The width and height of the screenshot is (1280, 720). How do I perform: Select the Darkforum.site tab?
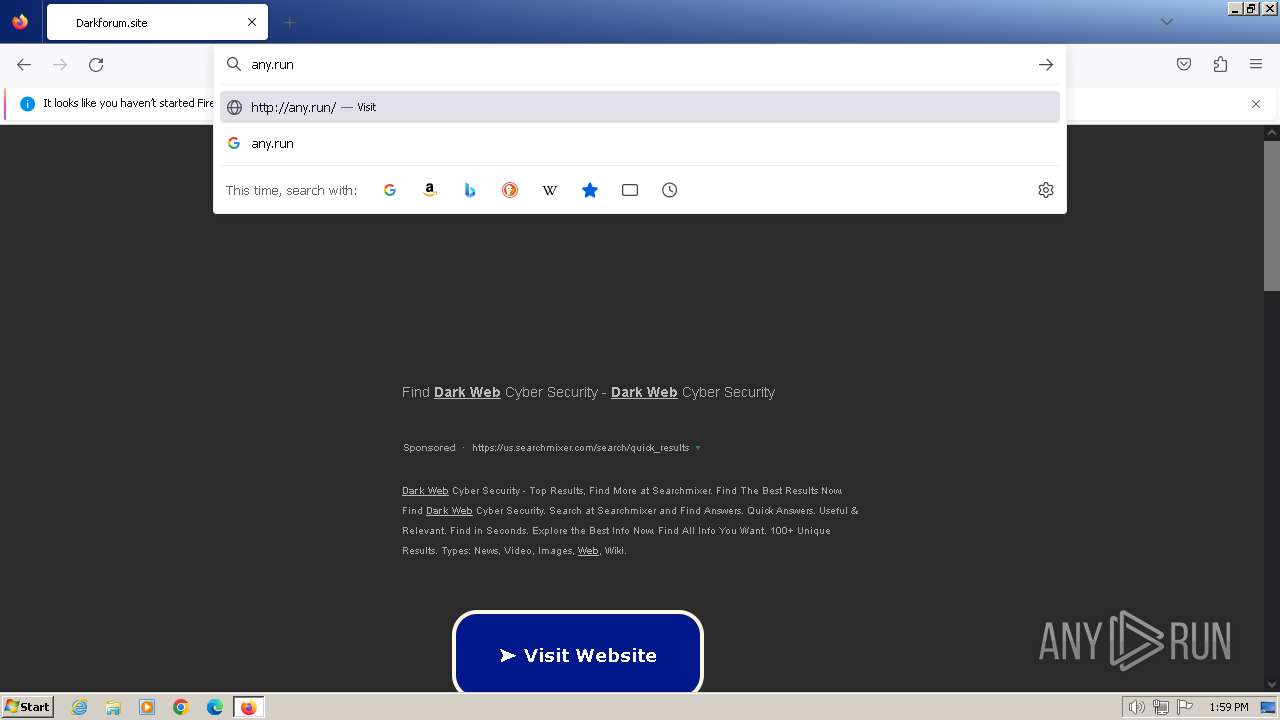157,22
